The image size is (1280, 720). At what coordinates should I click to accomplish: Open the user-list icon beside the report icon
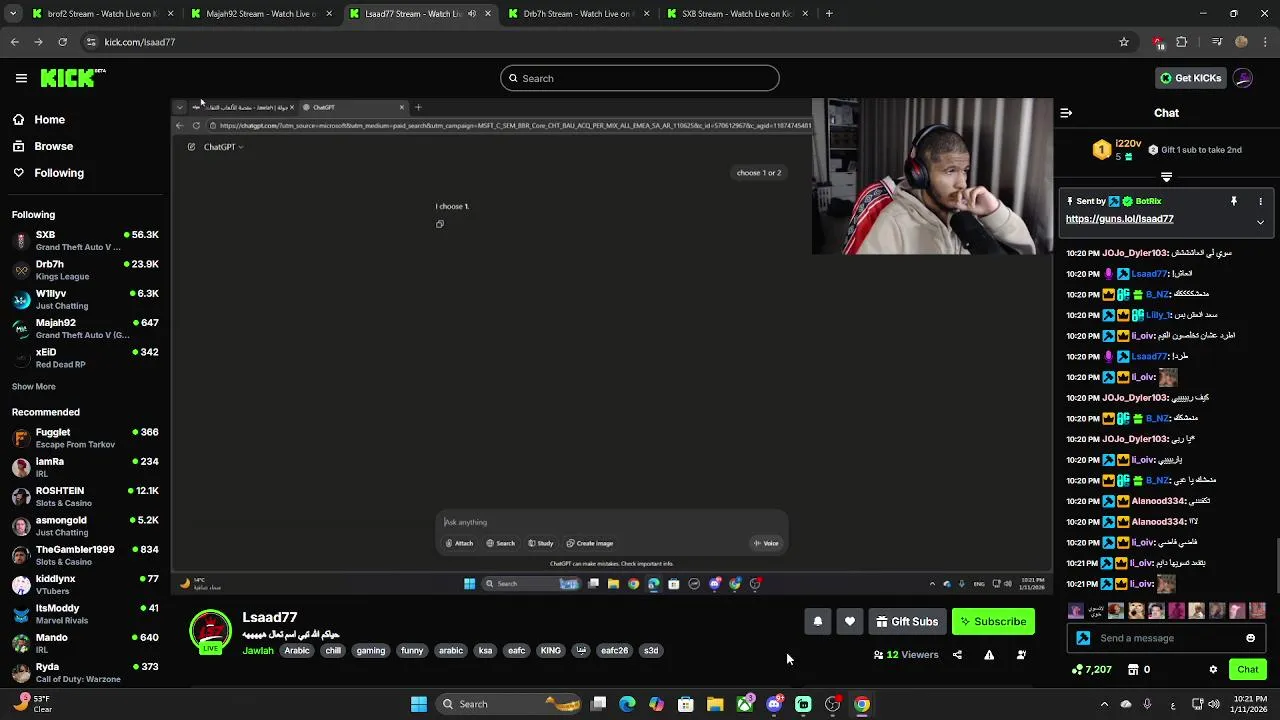coord(1021,655)
